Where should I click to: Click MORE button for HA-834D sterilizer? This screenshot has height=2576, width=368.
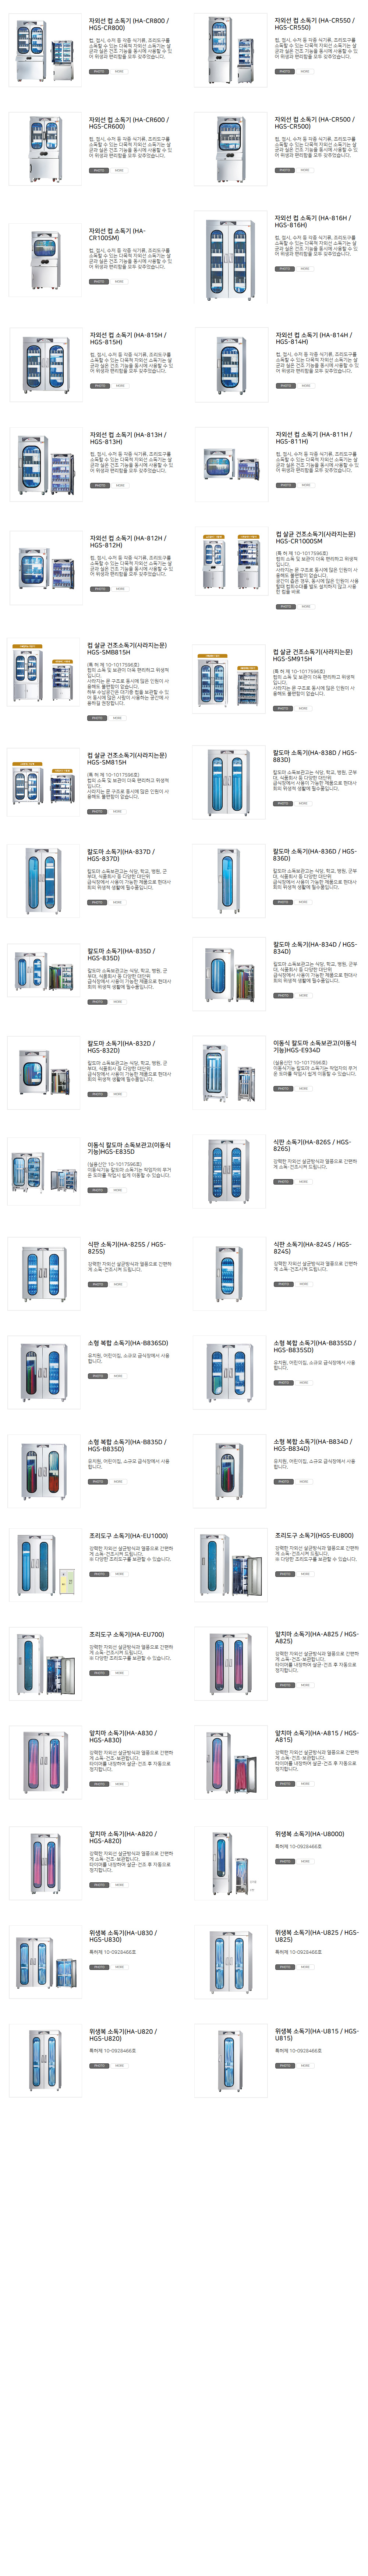point(303,995)
